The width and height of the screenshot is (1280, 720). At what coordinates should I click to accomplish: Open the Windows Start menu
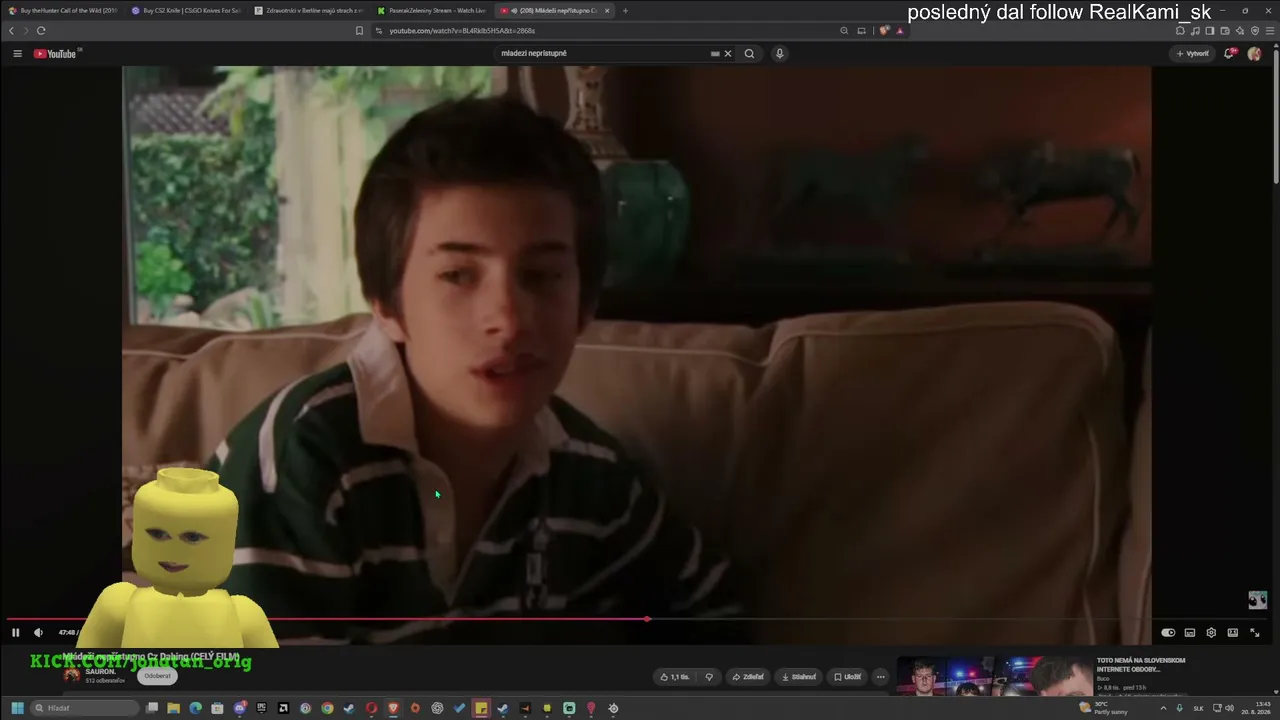click(x=17, y=708)
